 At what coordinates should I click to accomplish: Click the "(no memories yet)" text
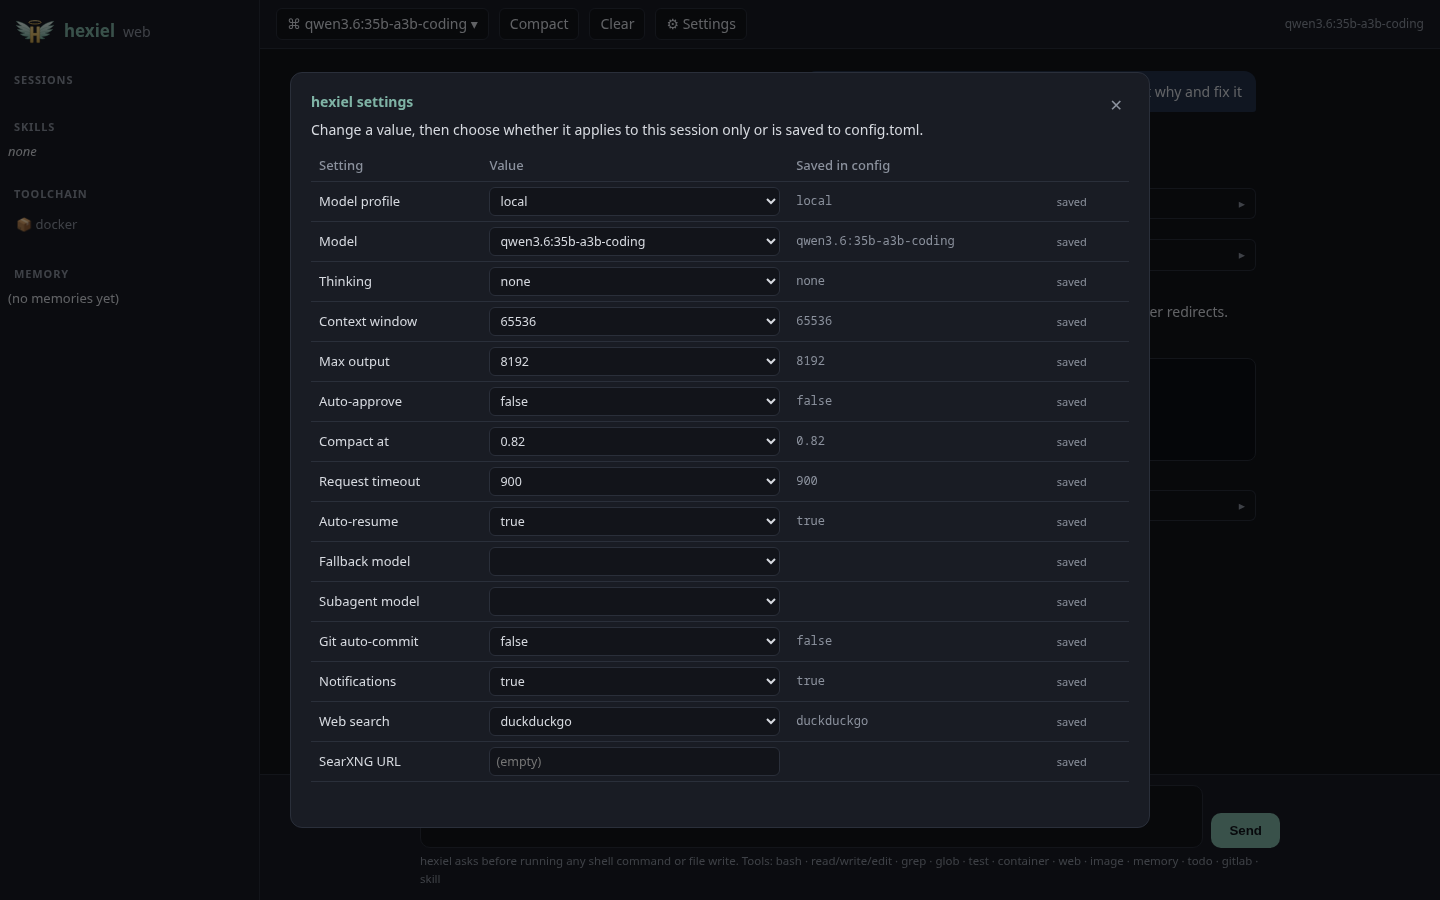click(x=64, y=299)
